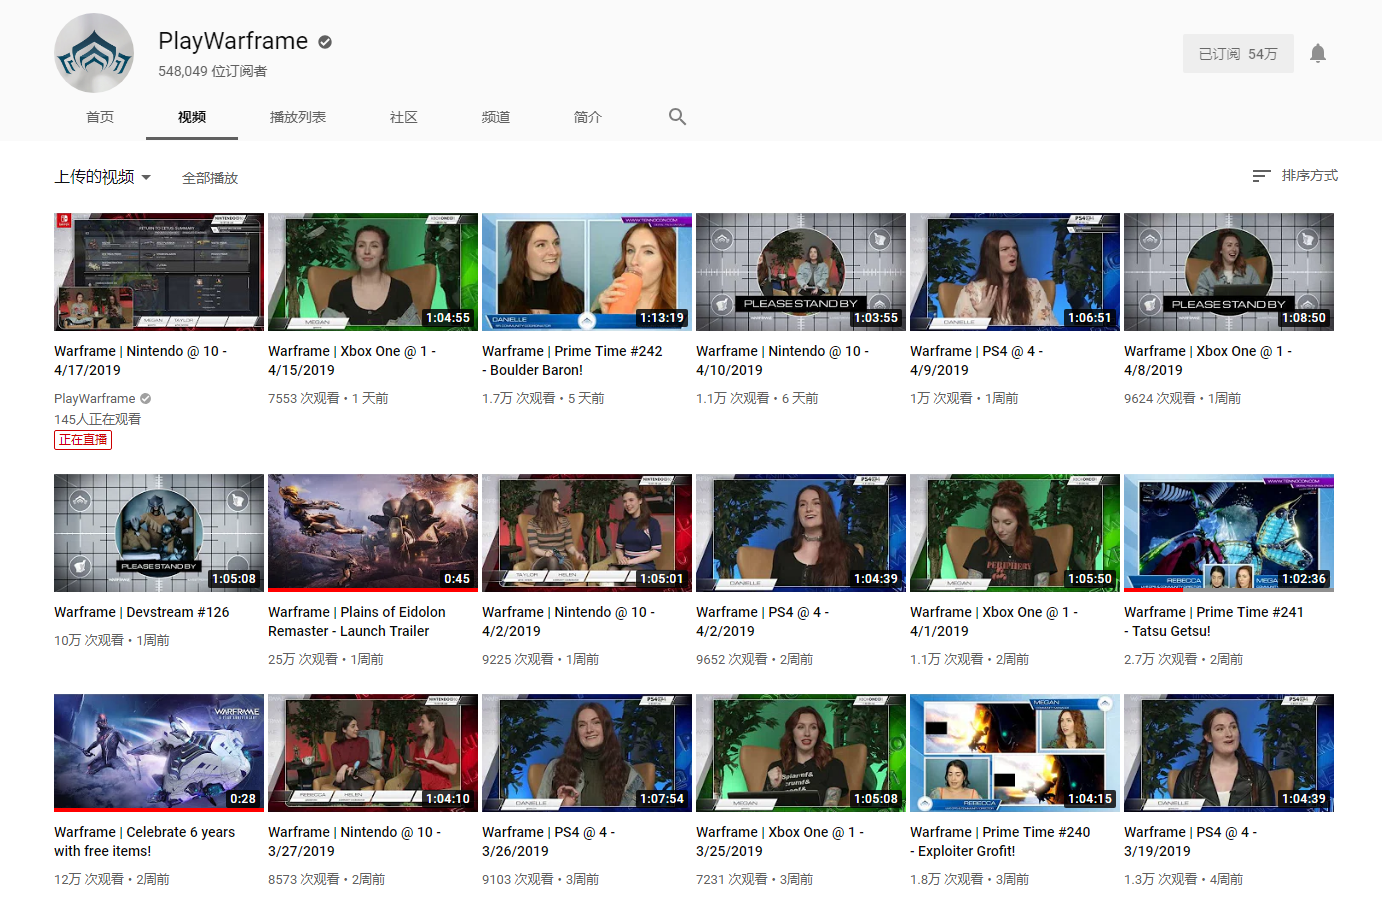
Task: Open title Warframe | Nintendo @ 10 - 4/17/2019
Action: point(141,361)
